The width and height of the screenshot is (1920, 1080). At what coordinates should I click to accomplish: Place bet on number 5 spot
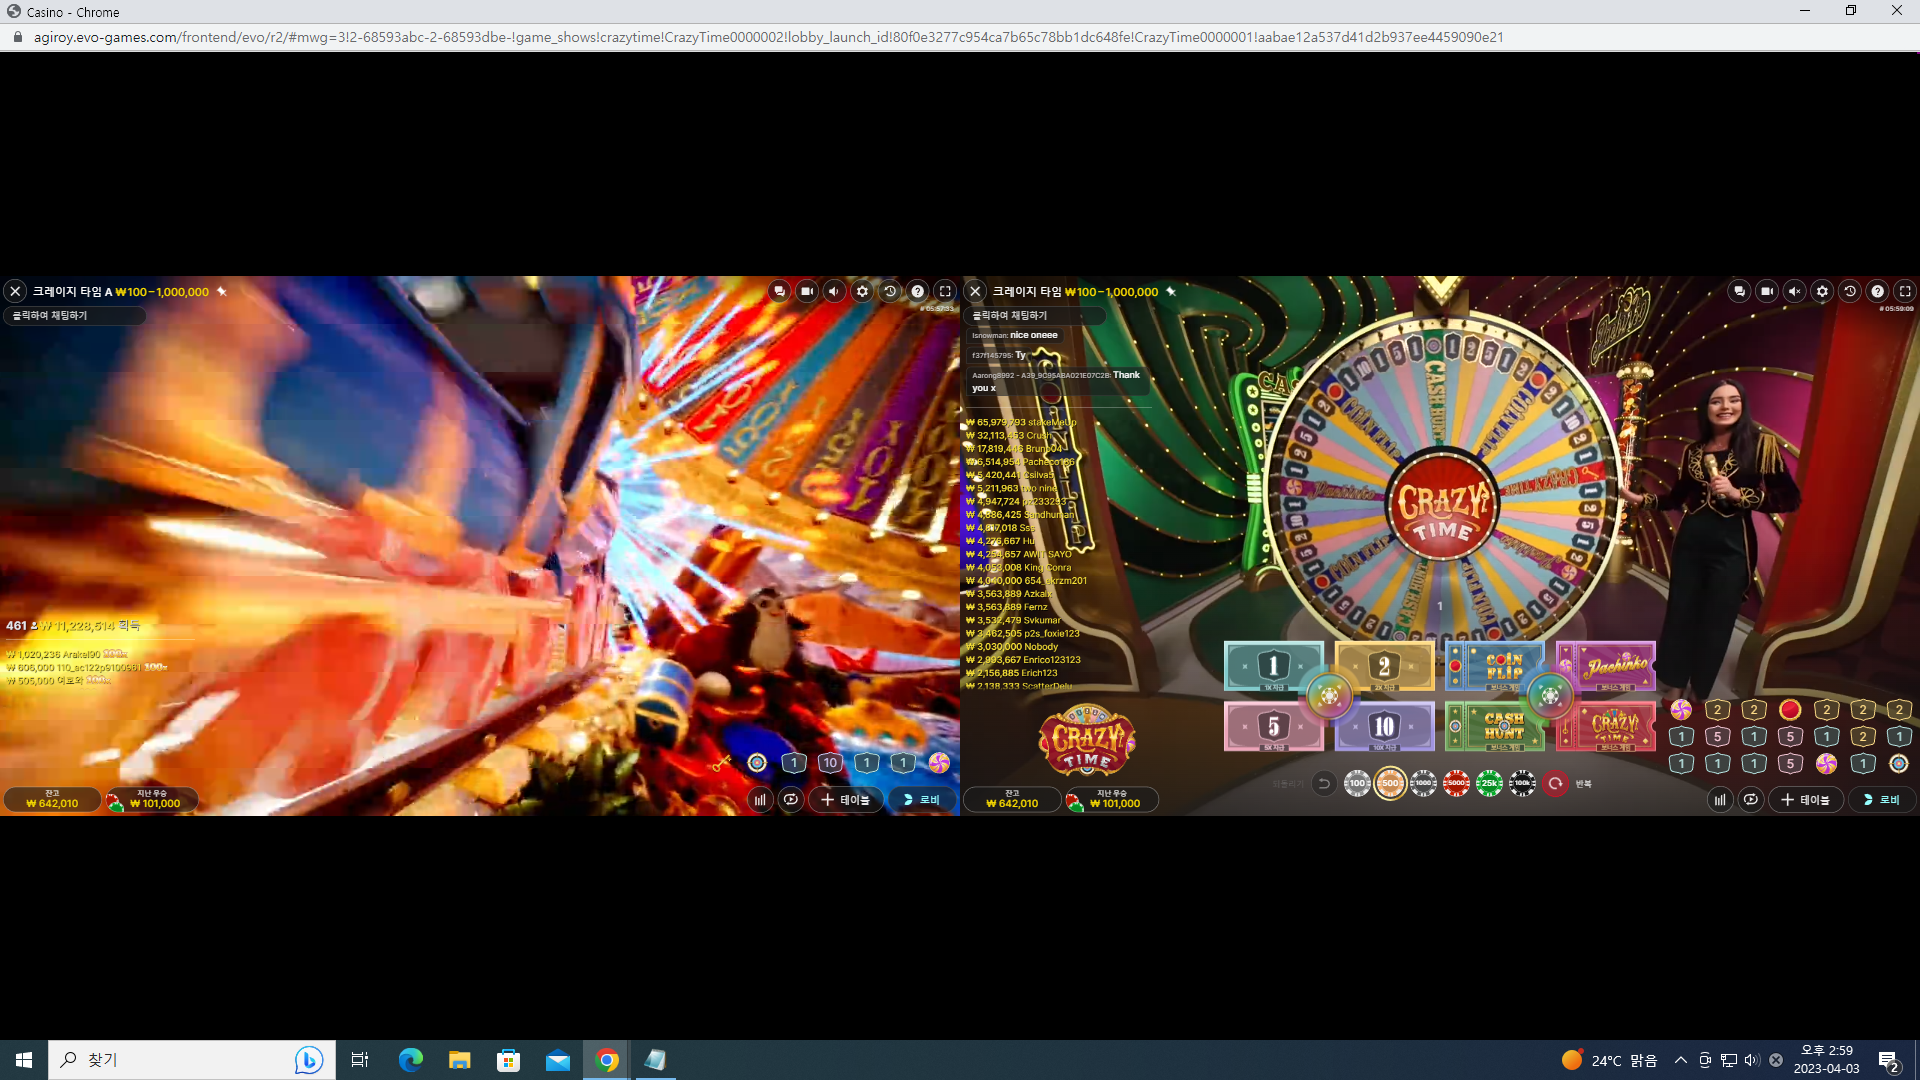(1273, 726)
